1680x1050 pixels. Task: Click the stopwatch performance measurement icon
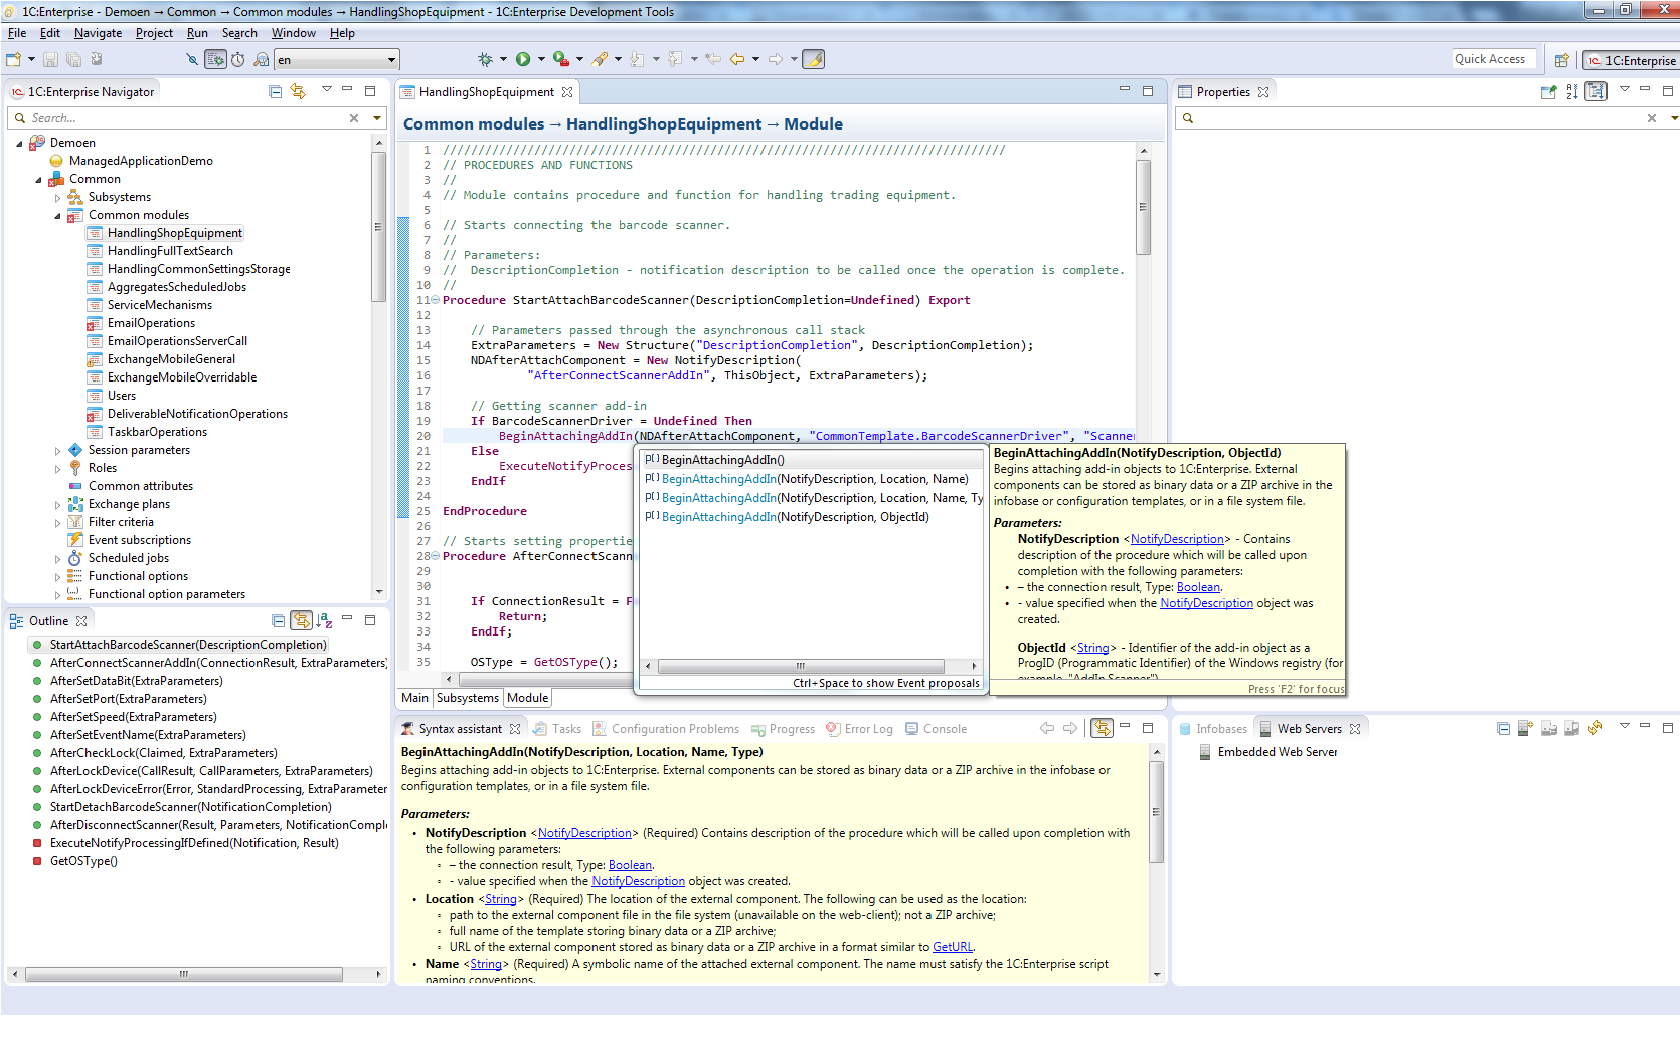(238, 59)
